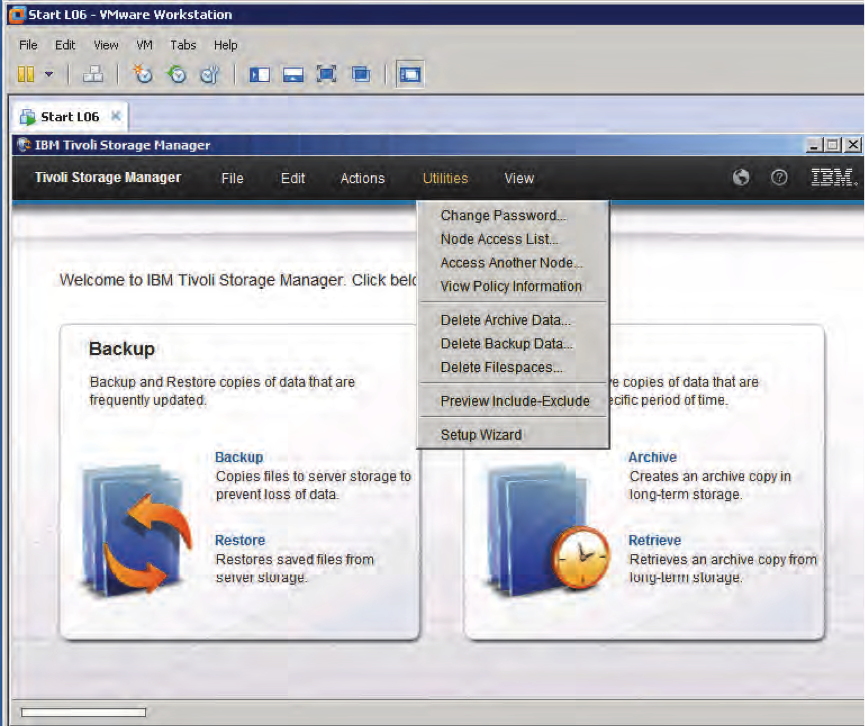The image size is (865, 727).
Task: Open the Tivoli Storage Manager File menu
Action: click(x=232, y=178)
